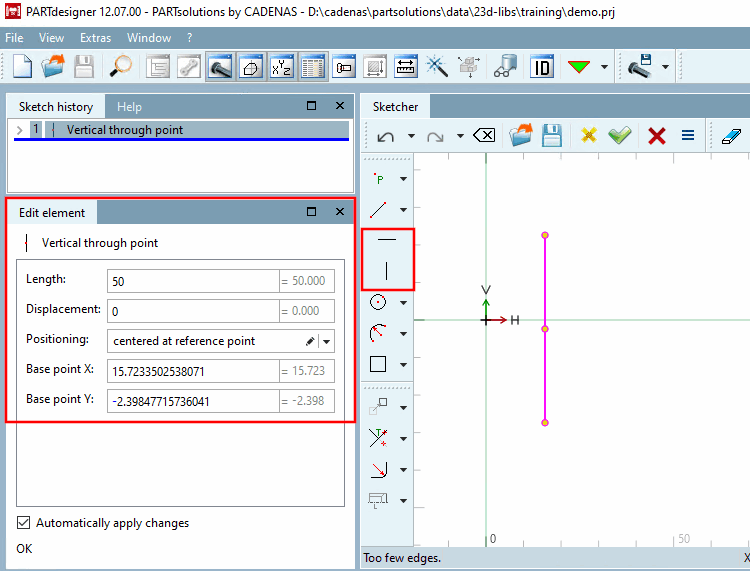Open the blue hamburger menu icon
The image size is (750, 571).
tap(688, 136)
